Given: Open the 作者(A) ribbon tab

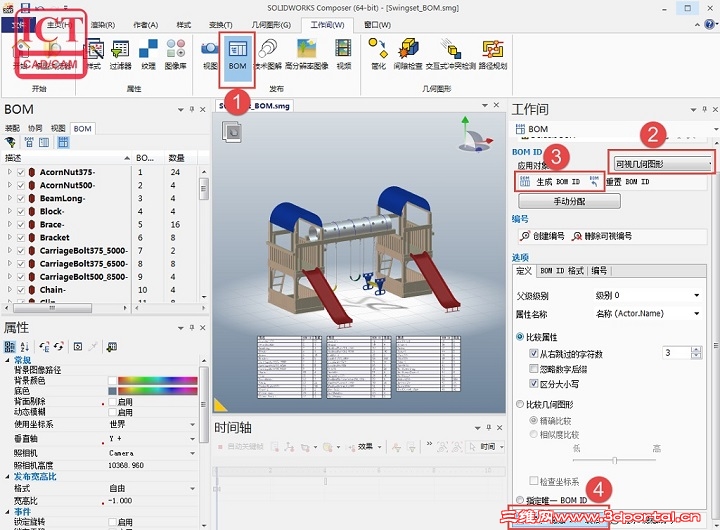Looking at the screenshot, I should click(146, 25).
